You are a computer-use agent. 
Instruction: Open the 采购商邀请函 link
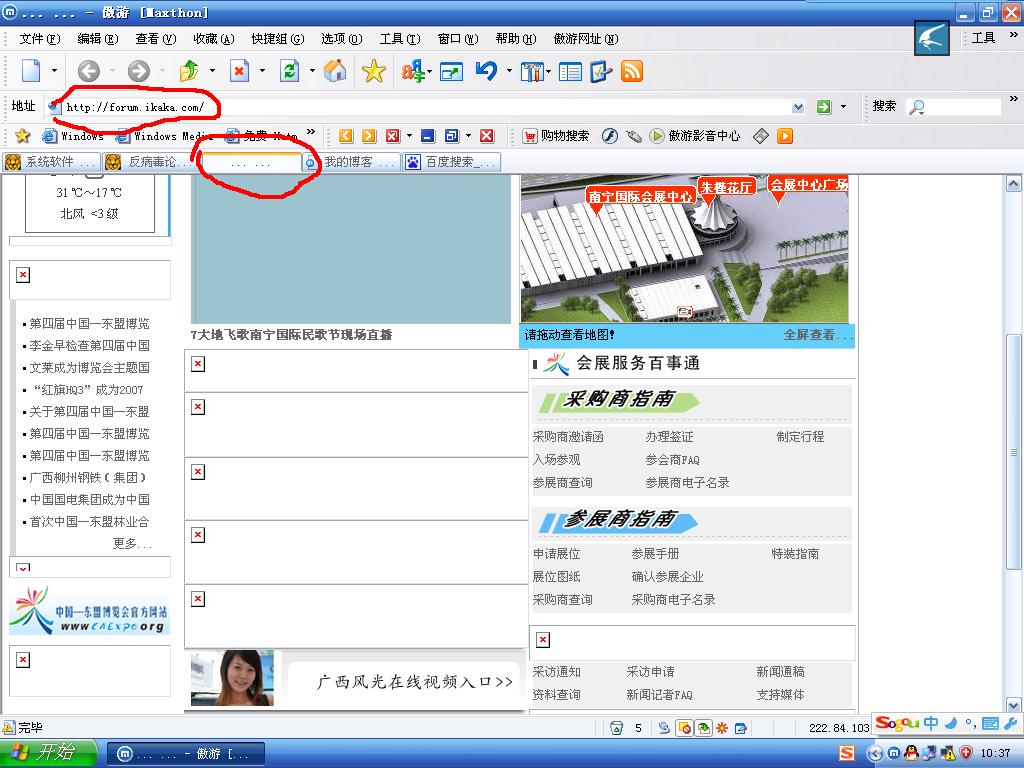568,437
